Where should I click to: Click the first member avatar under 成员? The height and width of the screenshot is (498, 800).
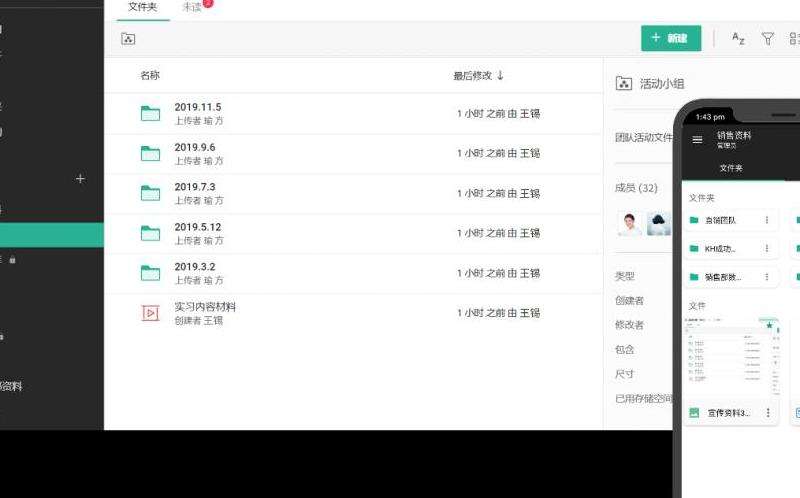click(630, 224)
